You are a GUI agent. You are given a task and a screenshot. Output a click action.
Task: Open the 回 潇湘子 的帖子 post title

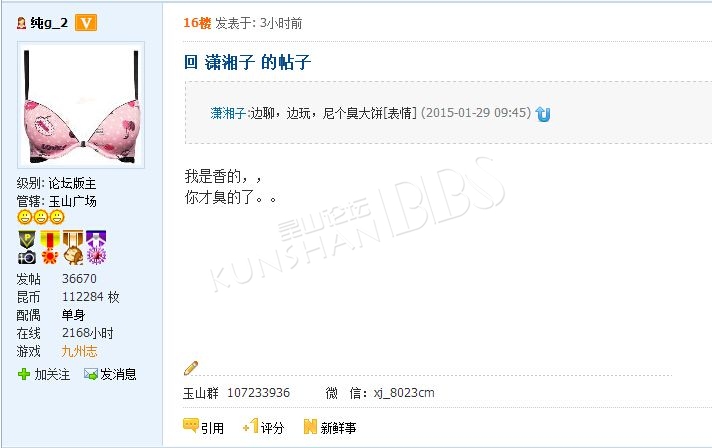coord(247,62)
